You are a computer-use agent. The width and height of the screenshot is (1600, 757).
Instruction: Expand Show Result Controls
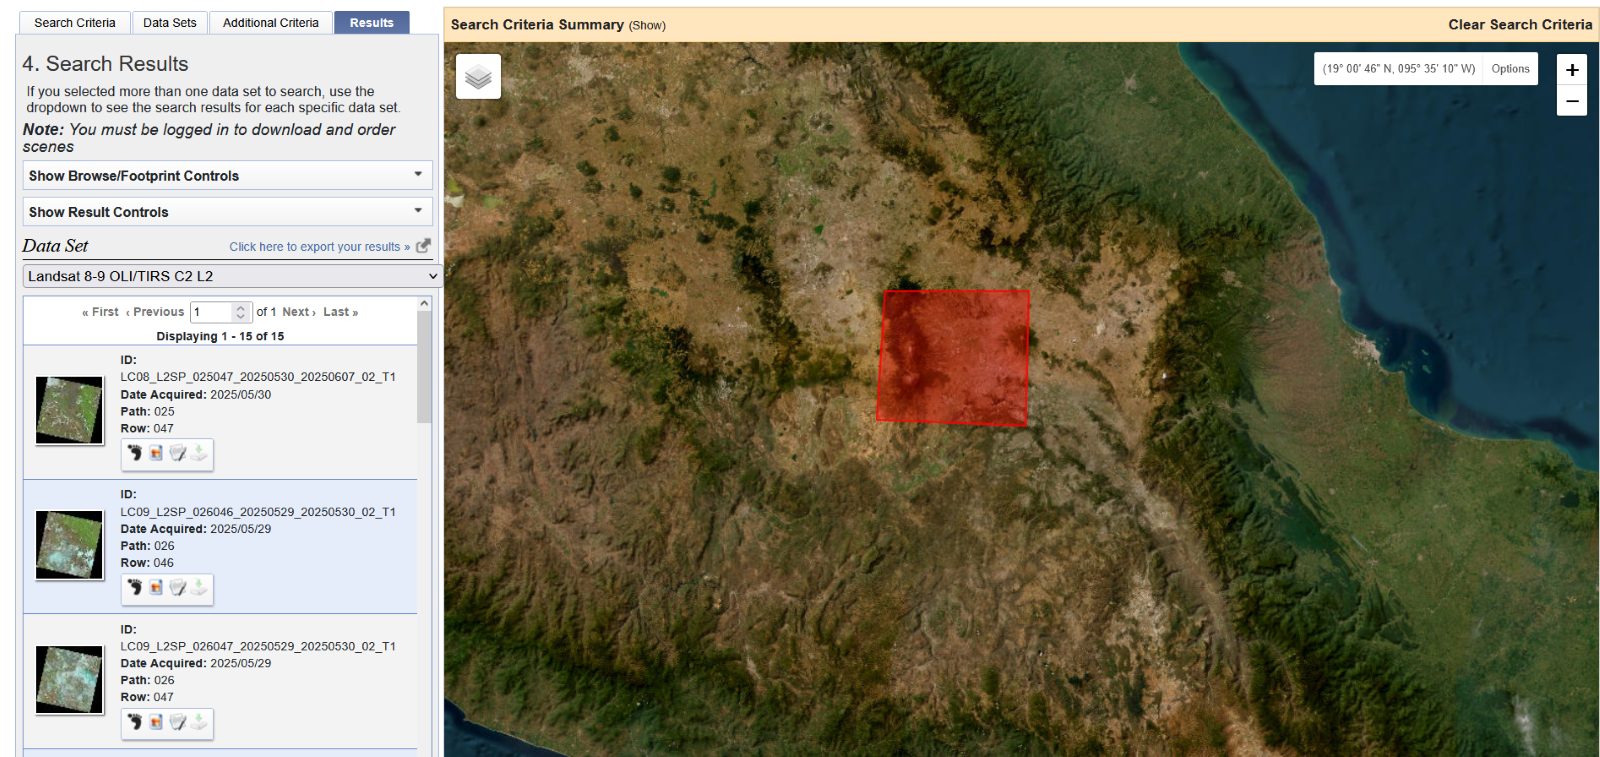[x=227, y=212]
